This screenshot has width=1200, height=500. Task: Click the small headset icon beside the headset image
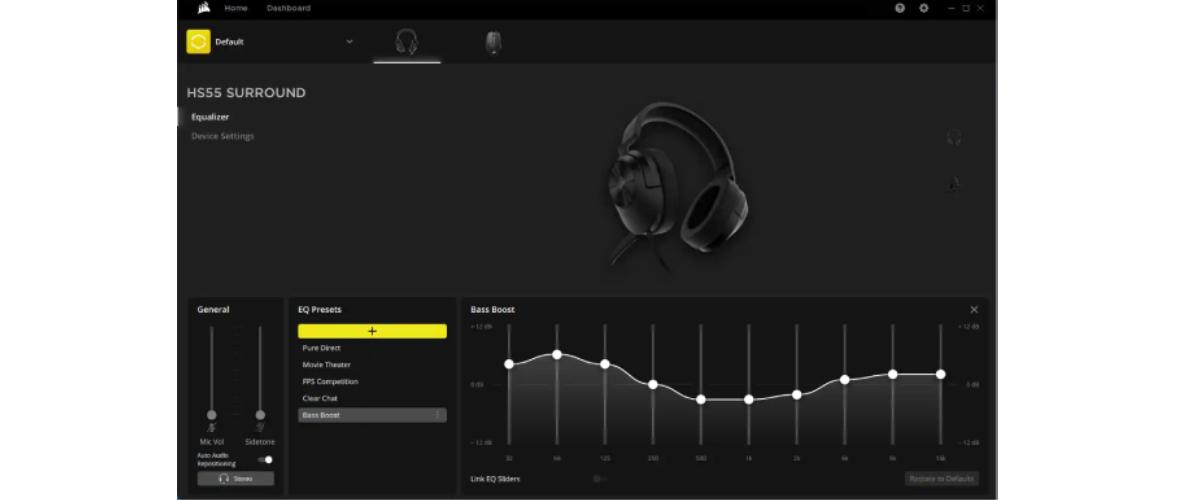click(x=954, y=137)
